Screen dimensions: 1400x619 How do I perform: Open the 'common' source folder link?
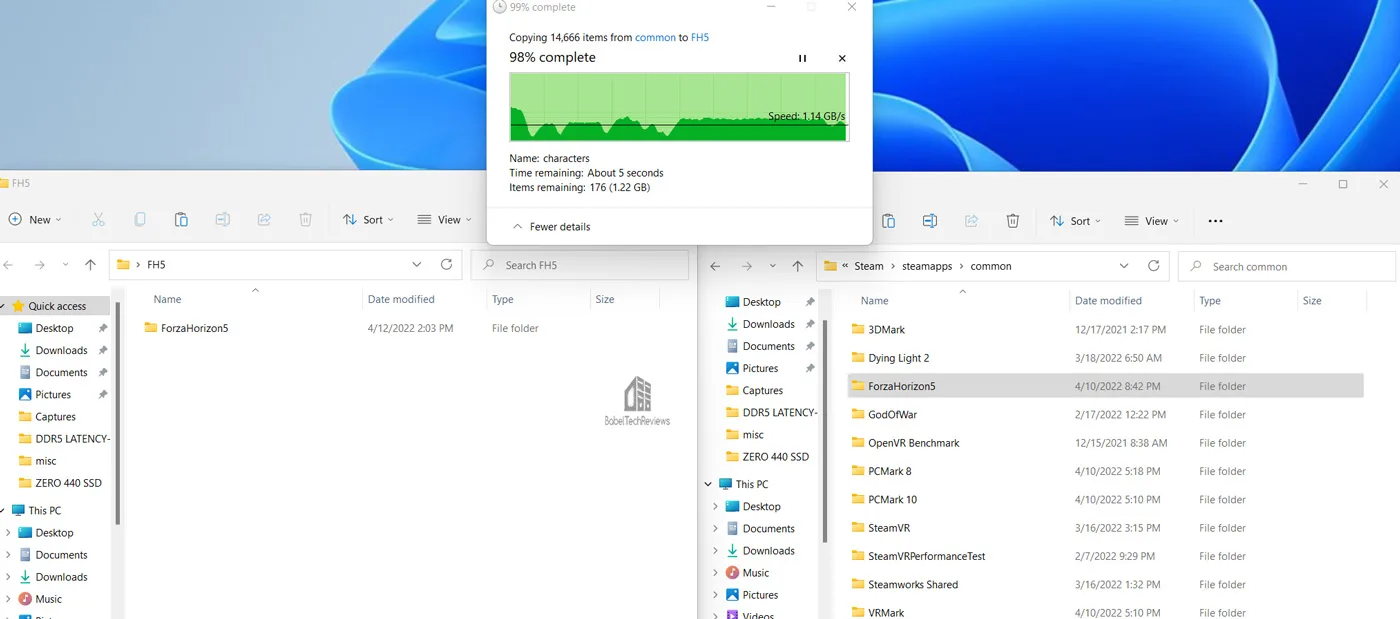(x=655, y=37)
